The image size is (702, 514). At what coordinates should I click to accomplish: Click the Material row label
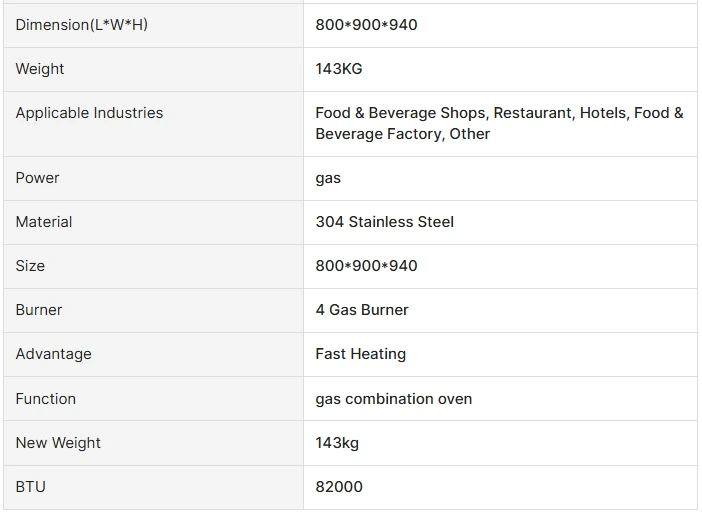44,222
